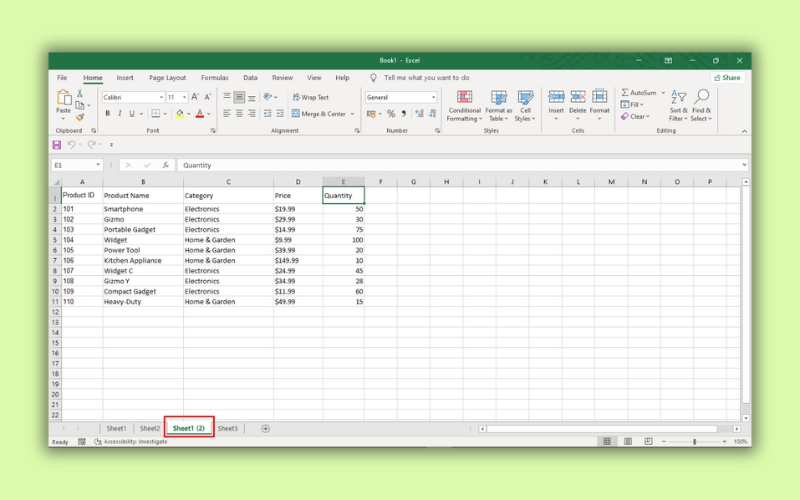Click the Increase Decimal icon
This screenshot has width=800, height=500.
coord(419,114)
